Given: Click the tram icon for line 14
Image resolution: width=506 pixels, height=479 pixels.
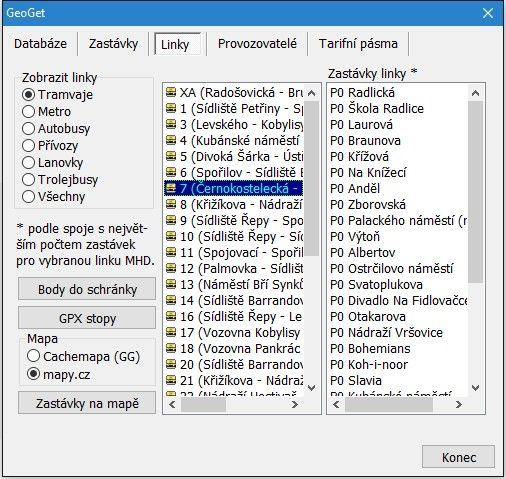Looking at the screenshot, I should click(x=171, y=300).
